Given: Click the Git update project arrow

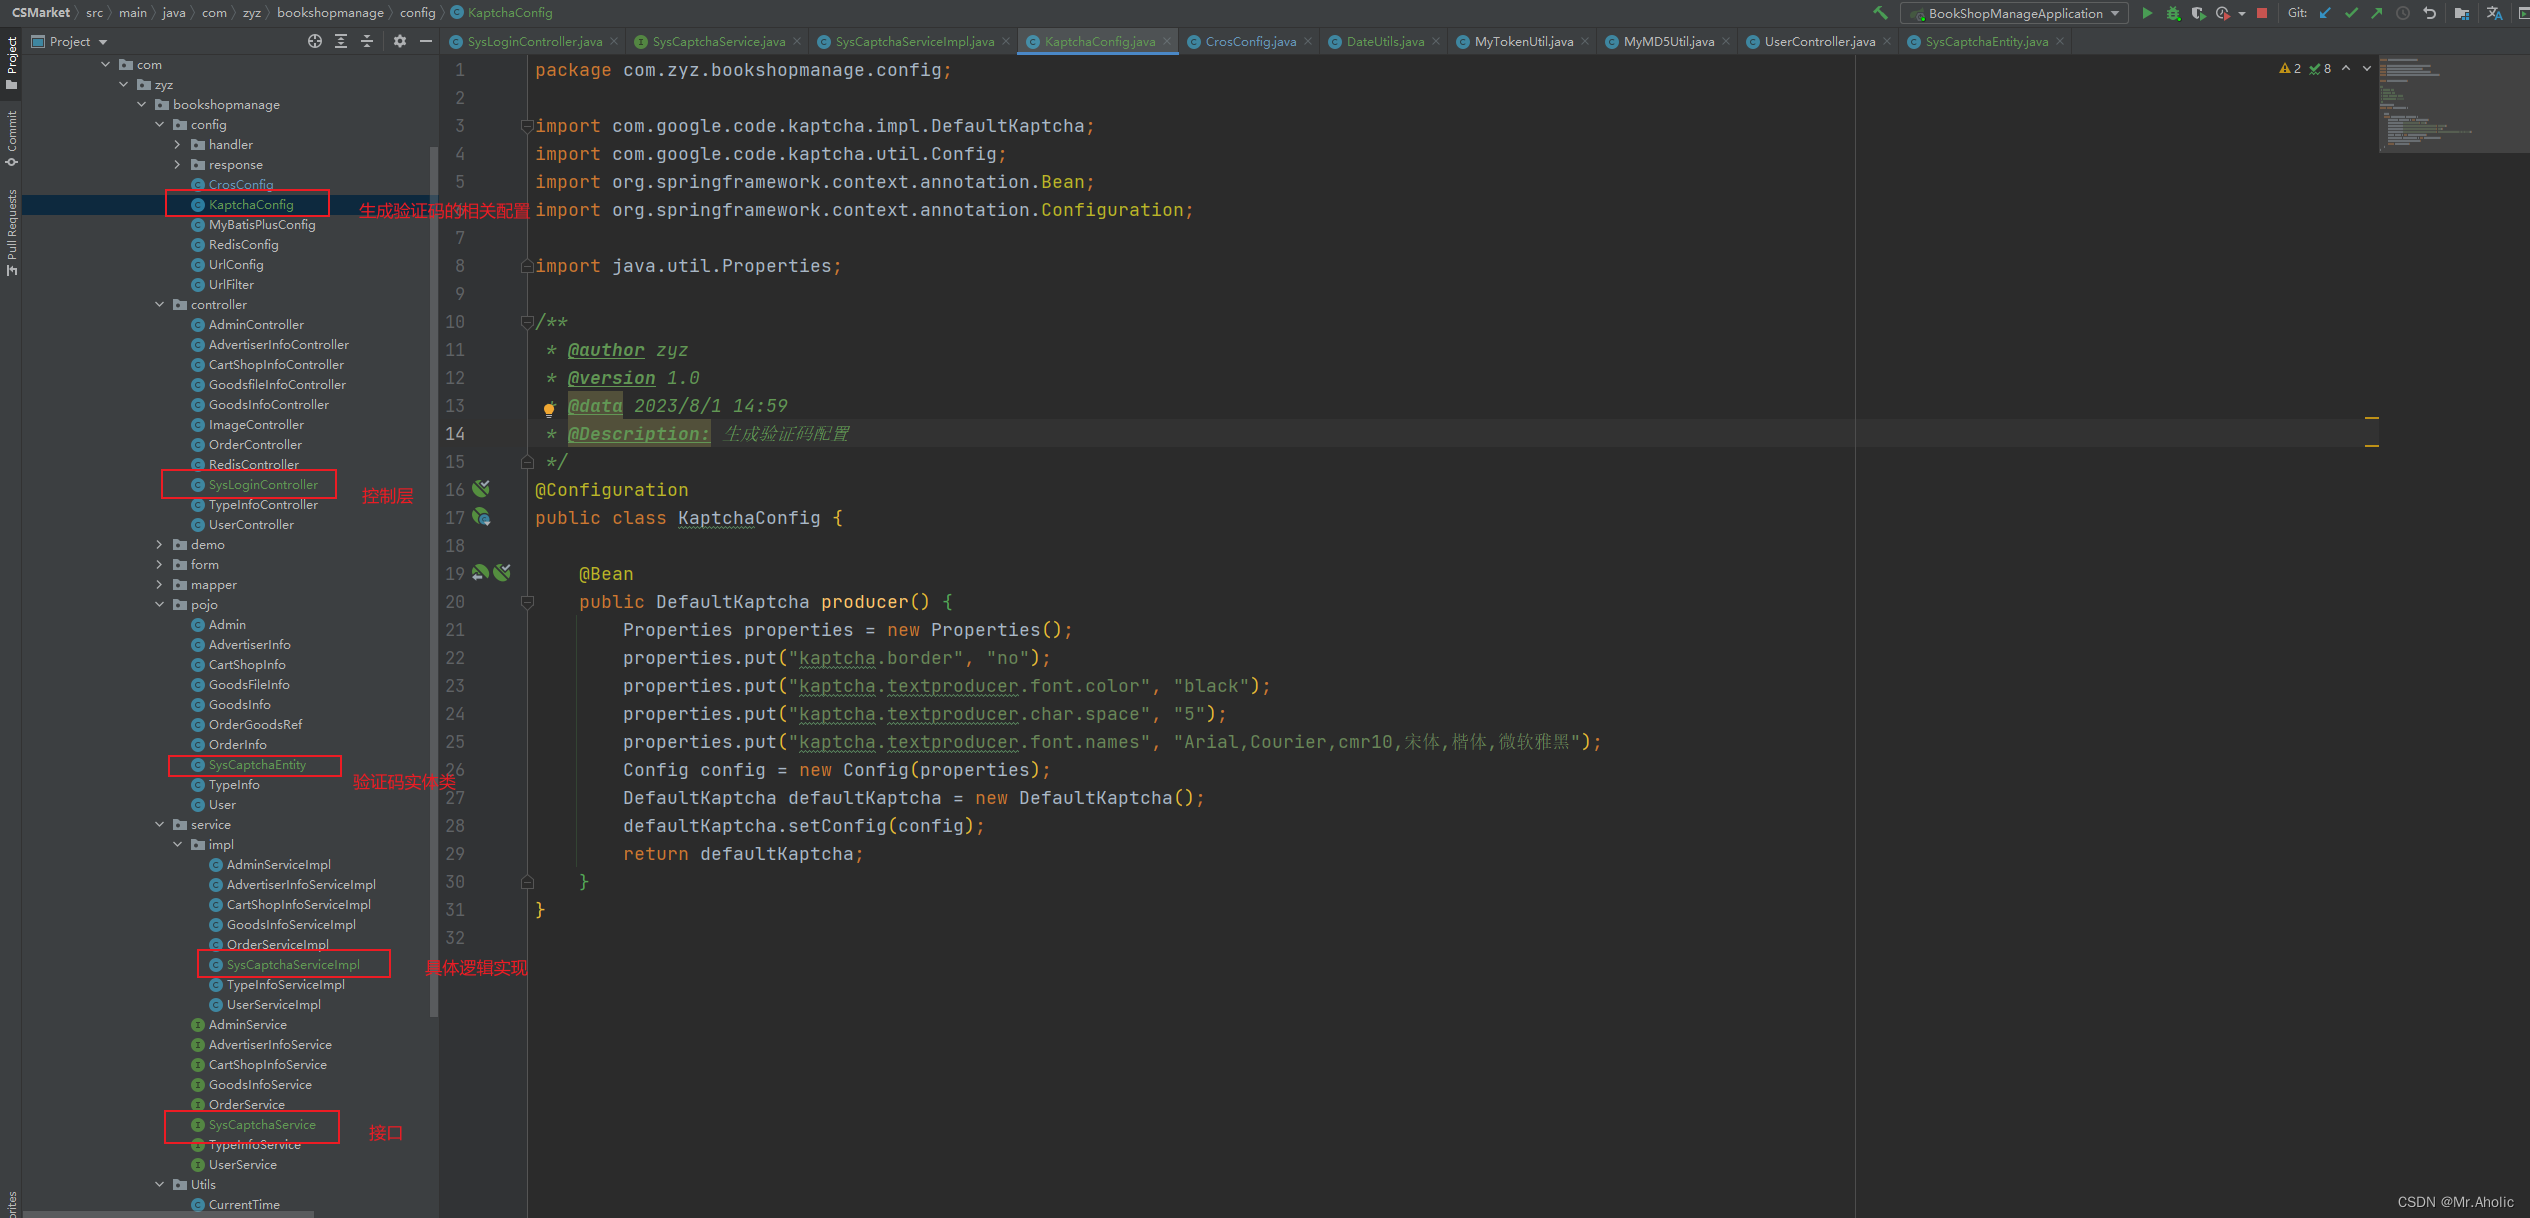Looking at the screenshot, I should click(x=2325, y=13).
